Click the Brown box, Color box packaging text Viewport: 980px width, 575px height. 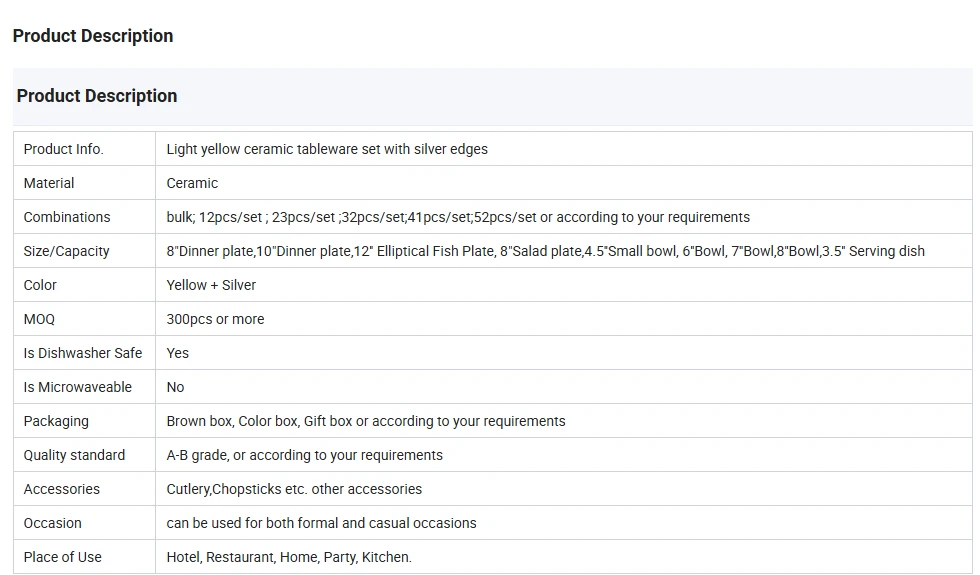[366, 421]
